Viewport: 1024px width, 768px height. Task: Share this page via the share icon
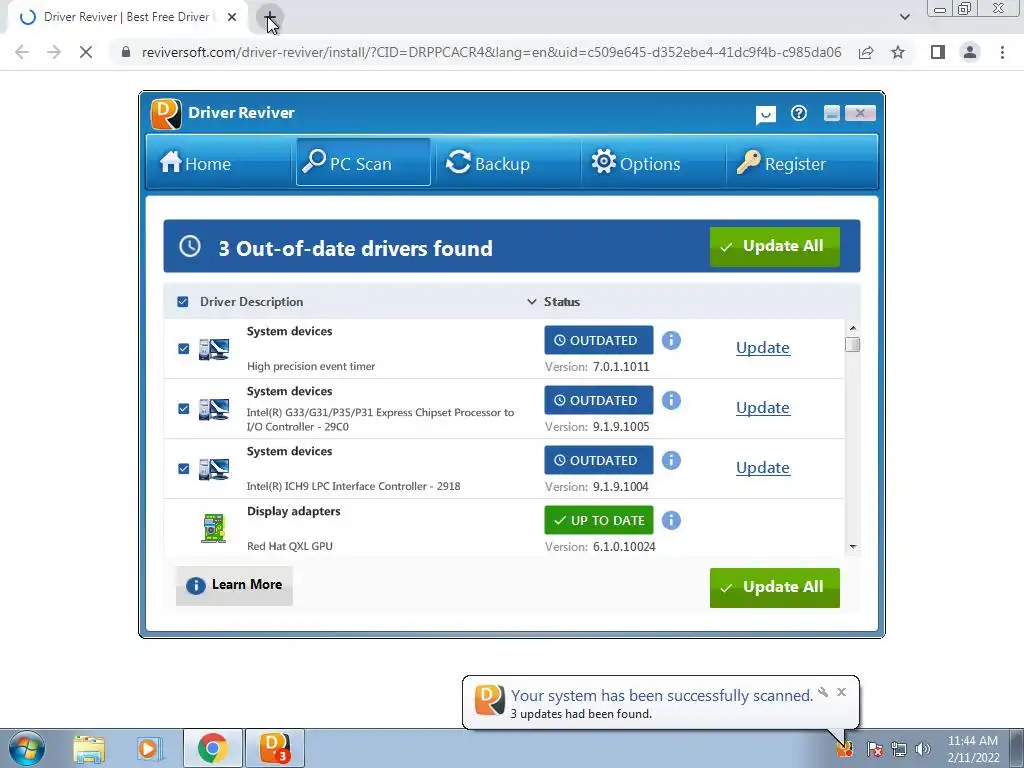866,52
